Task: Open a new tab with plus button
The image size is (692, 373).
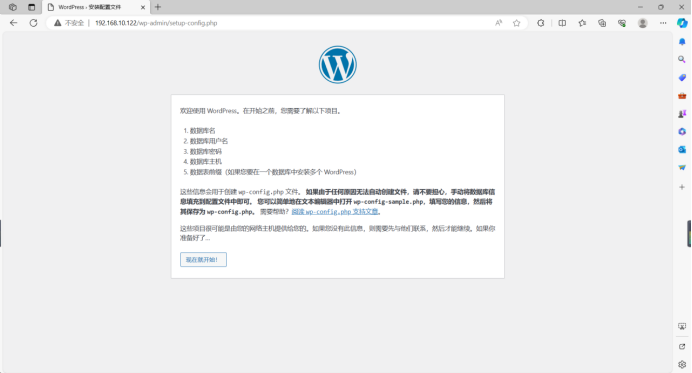Action: 158,7
